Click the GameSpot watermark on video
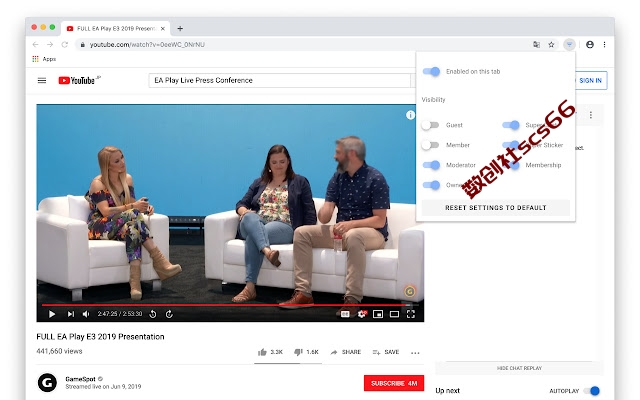Screen dimensions: 640x400 click(x=409, y=291)
